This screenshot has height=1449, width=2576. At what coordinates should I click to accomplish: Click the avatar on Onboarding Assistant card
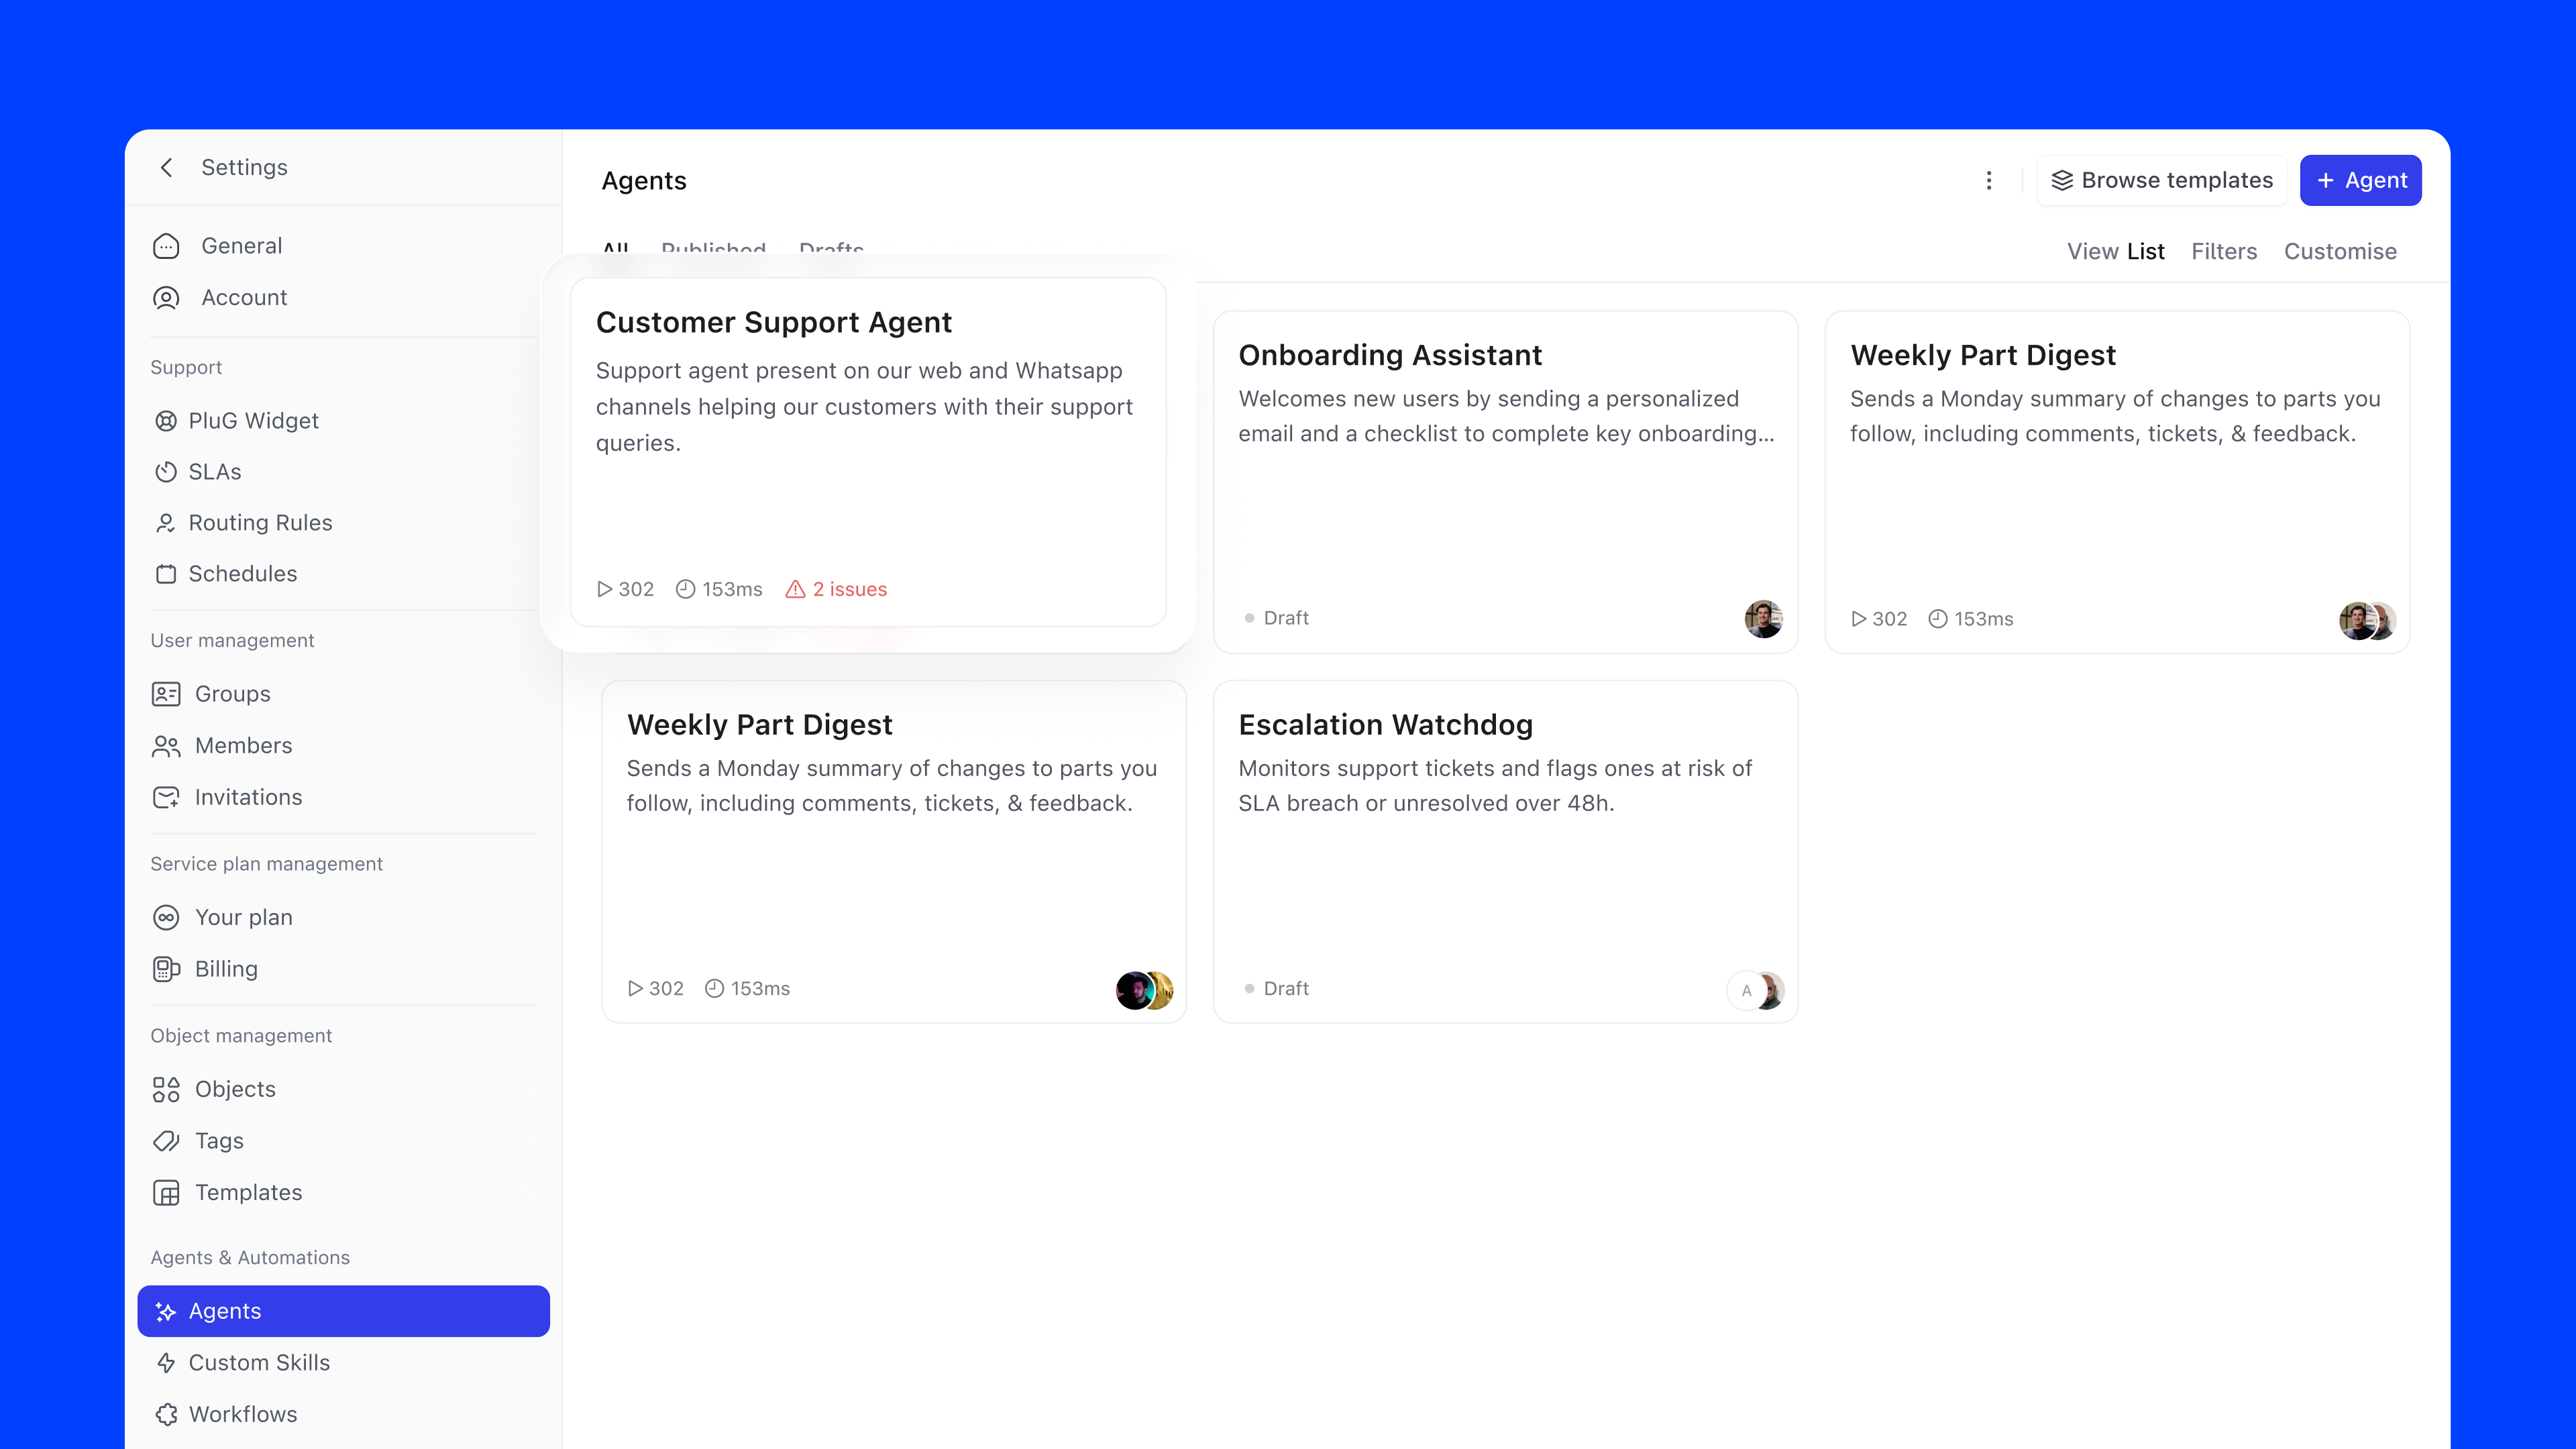tap(1763, 619)
